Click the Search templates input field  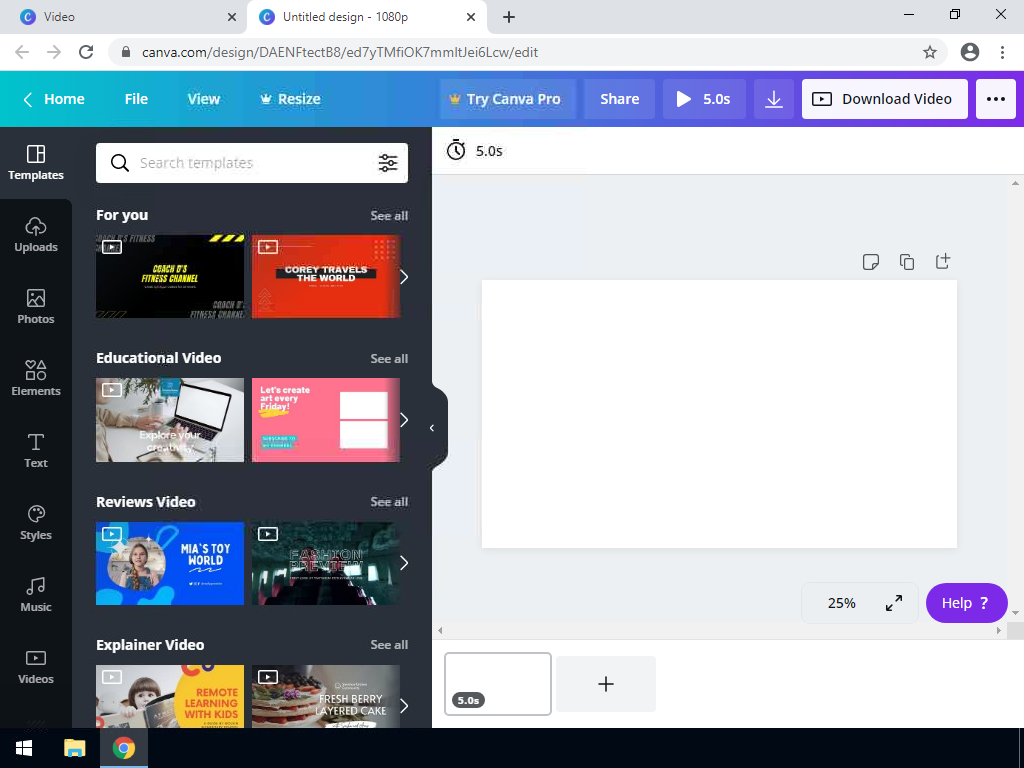[x=252, y=163]
